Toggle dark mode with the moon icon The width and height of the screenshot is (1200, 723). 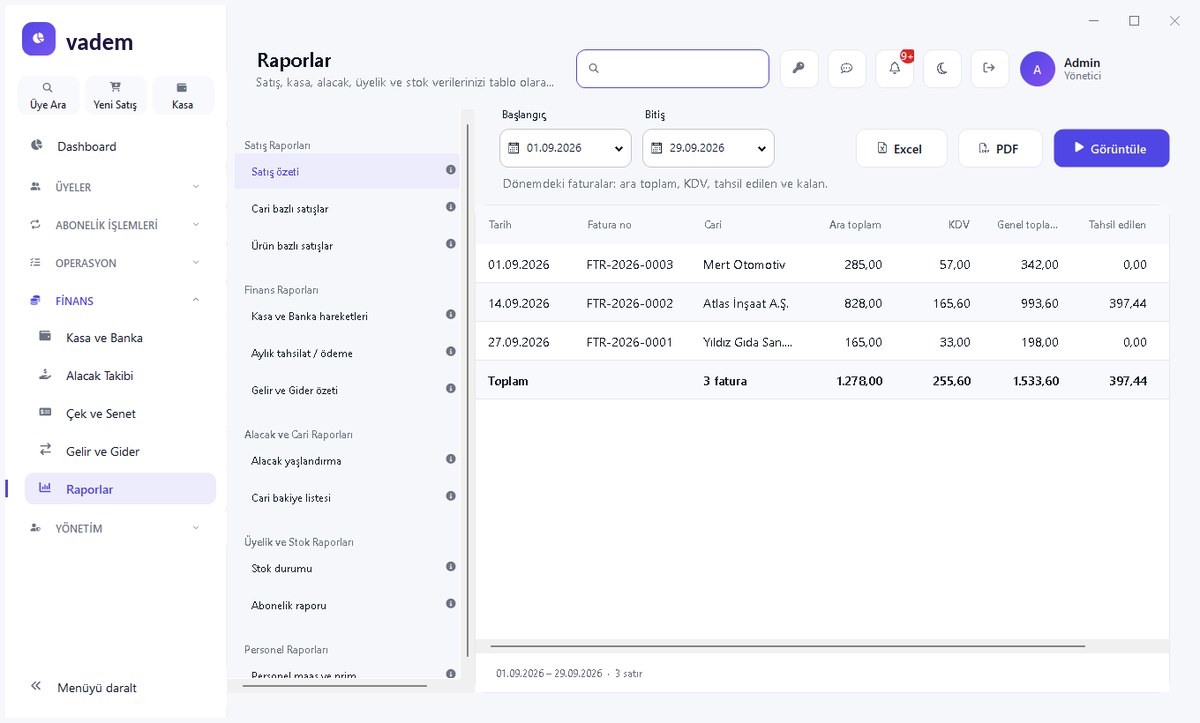[942, 68]
